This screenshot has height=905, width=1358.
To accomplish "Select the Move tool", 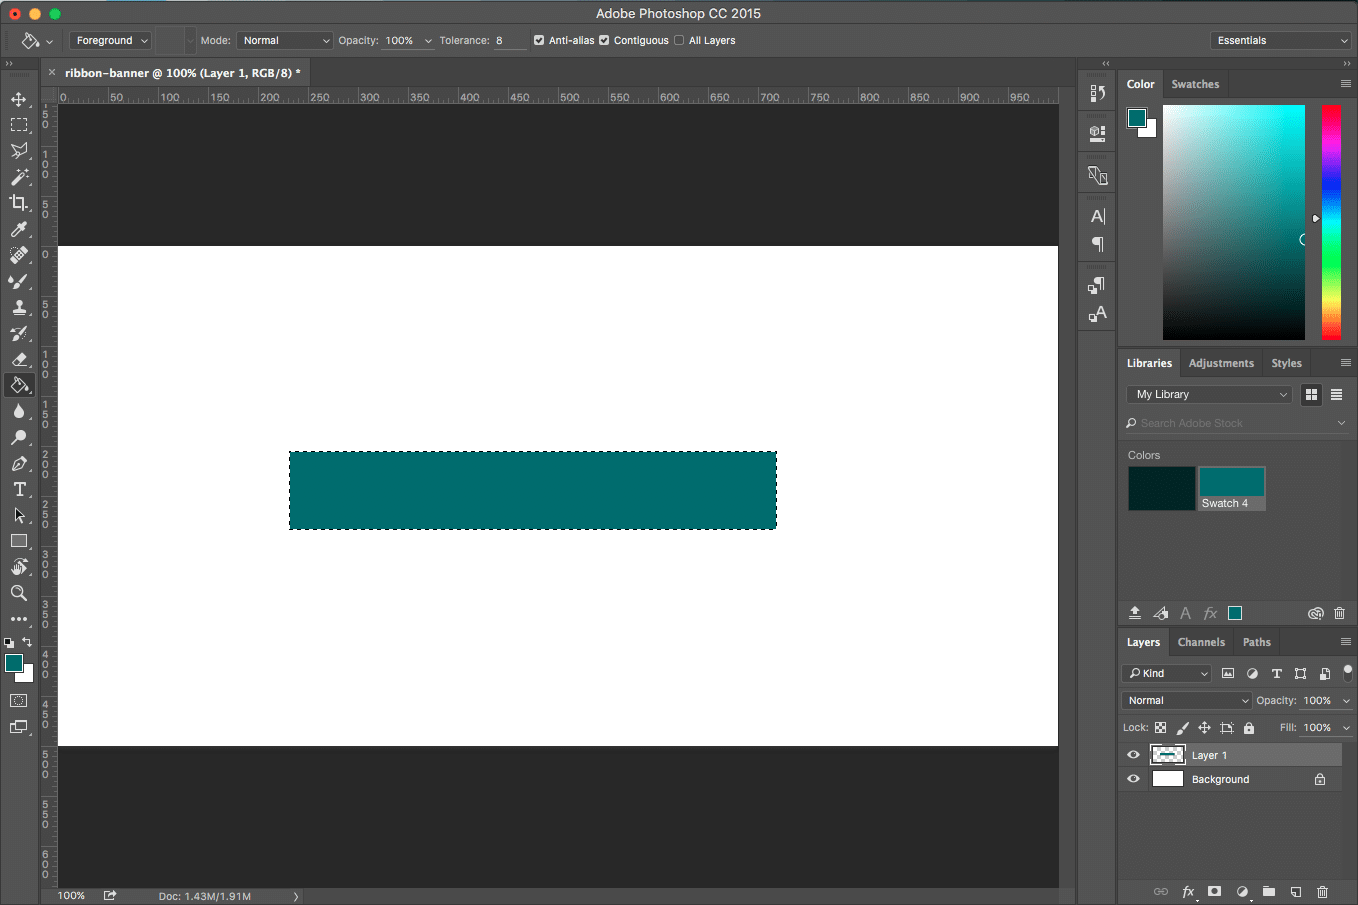I will click(x=19, y=99).
